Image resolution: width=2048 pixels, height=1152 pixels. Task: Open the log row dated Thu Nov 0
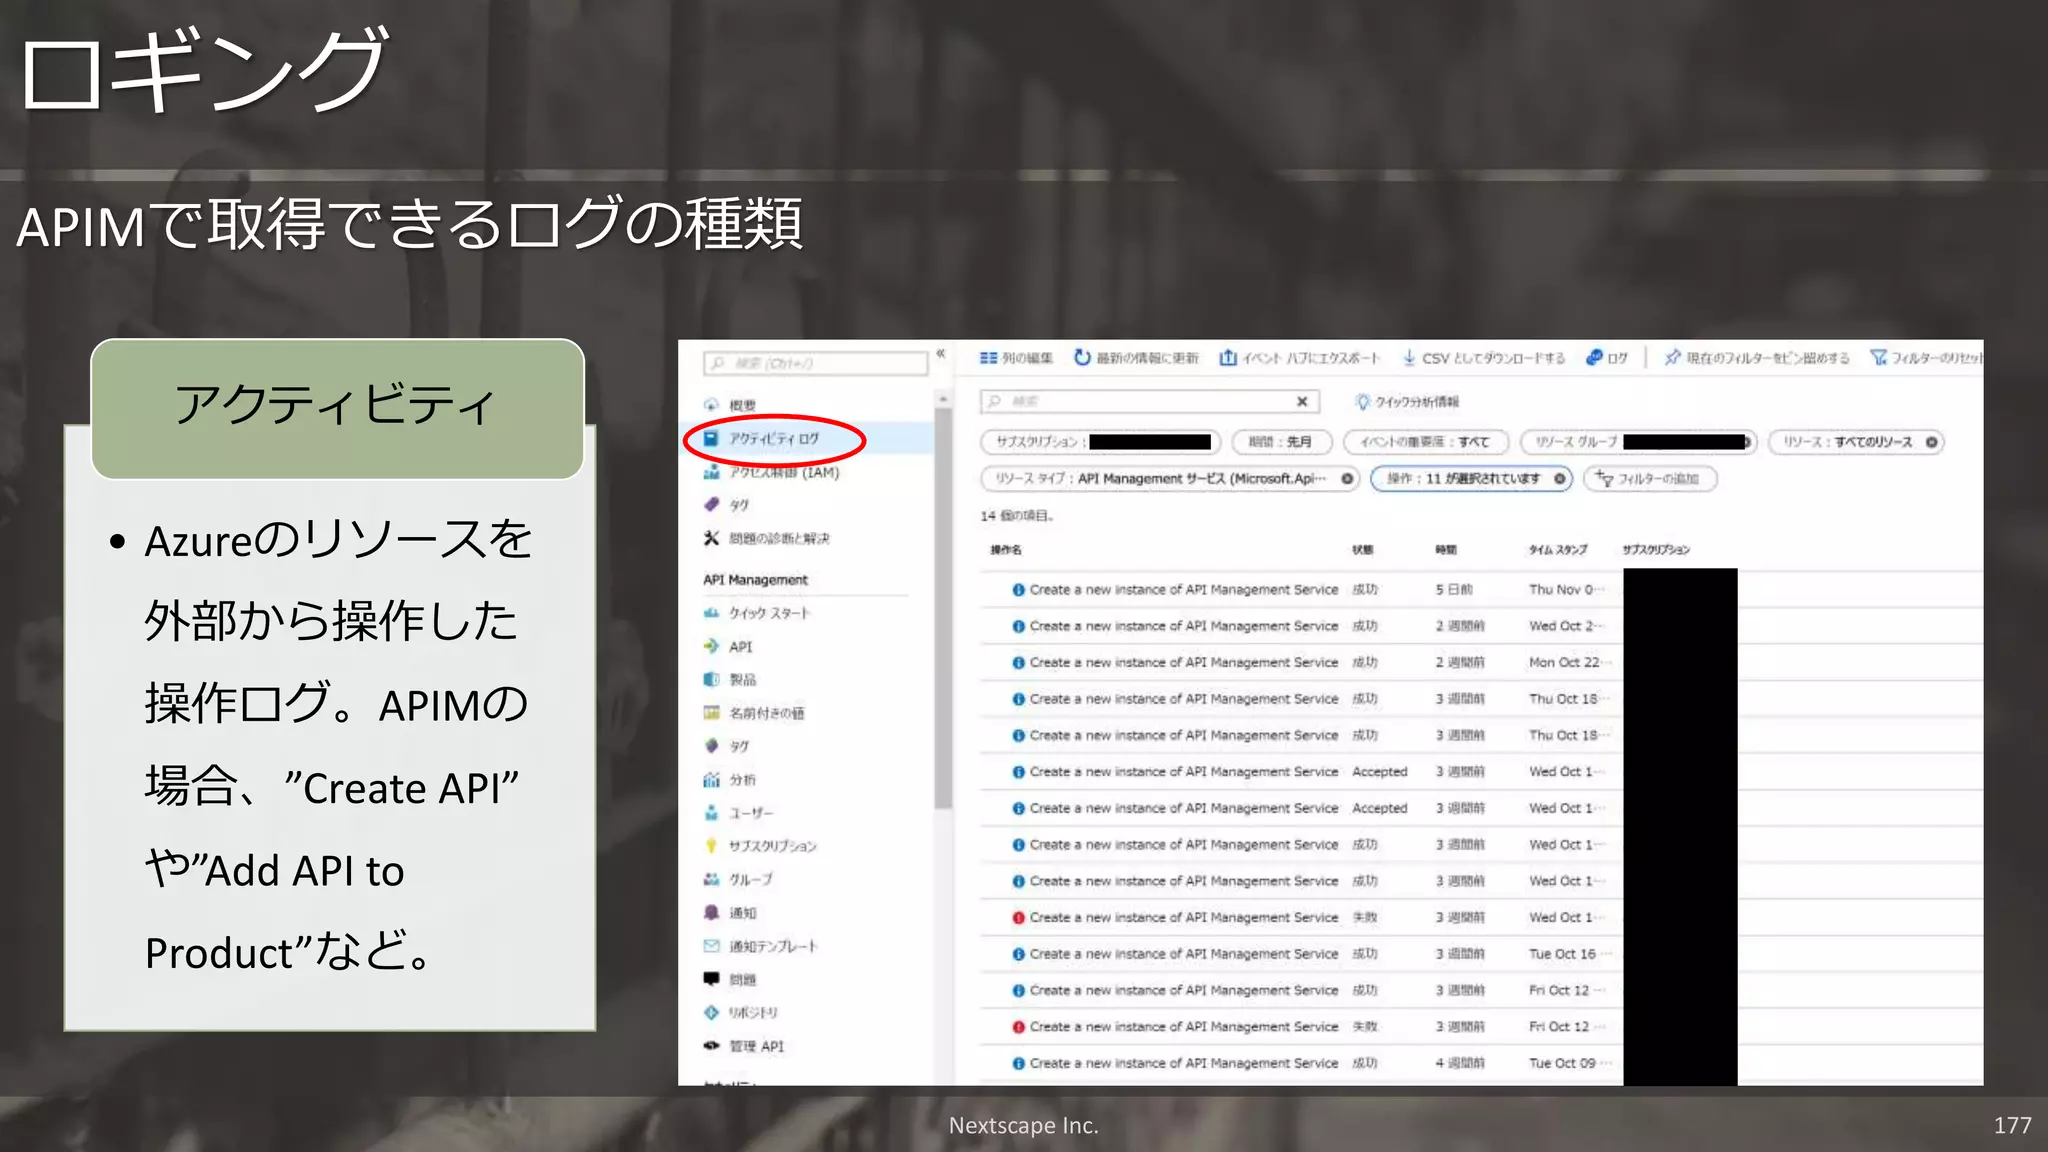click(x=1480, y=590)
